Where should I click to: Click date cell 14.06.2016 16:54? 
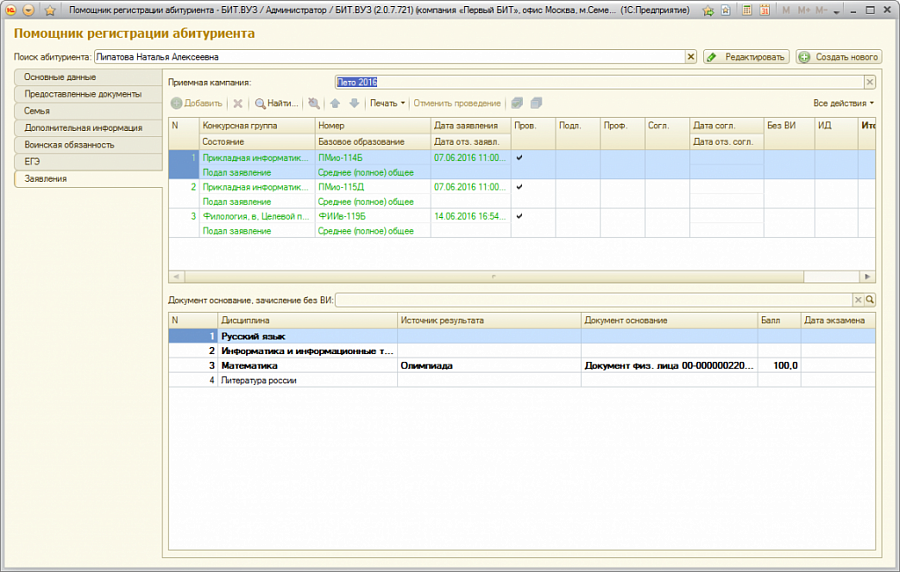click(x=471, y=216)
